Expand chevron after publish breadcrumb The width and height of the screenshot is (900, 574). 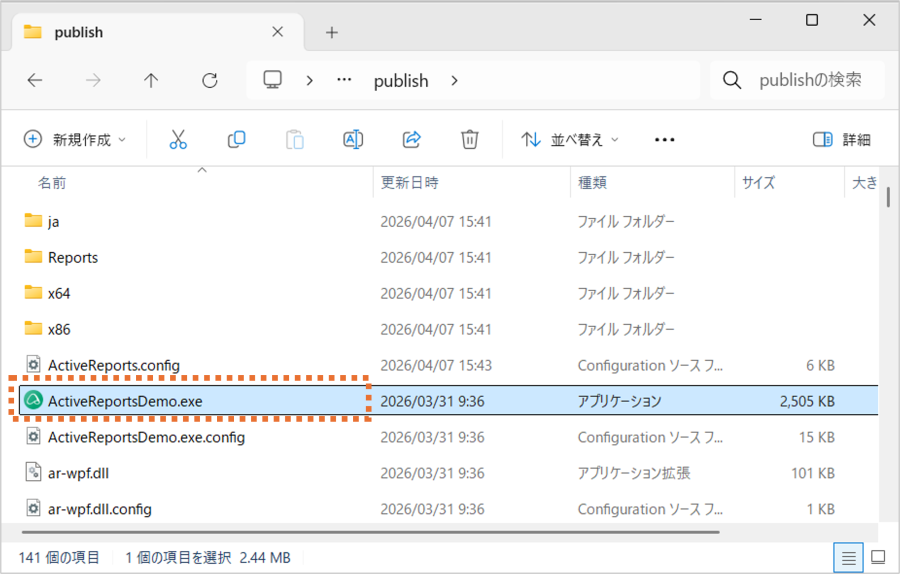tap(455, 80)
